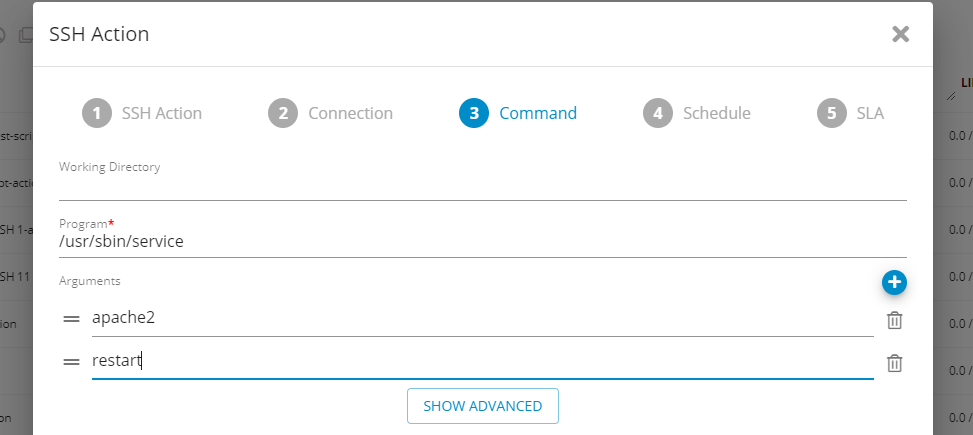The width and height of the screenshot is (973, 435).
Task: Delete the restart argument
Action: point(895,363)
